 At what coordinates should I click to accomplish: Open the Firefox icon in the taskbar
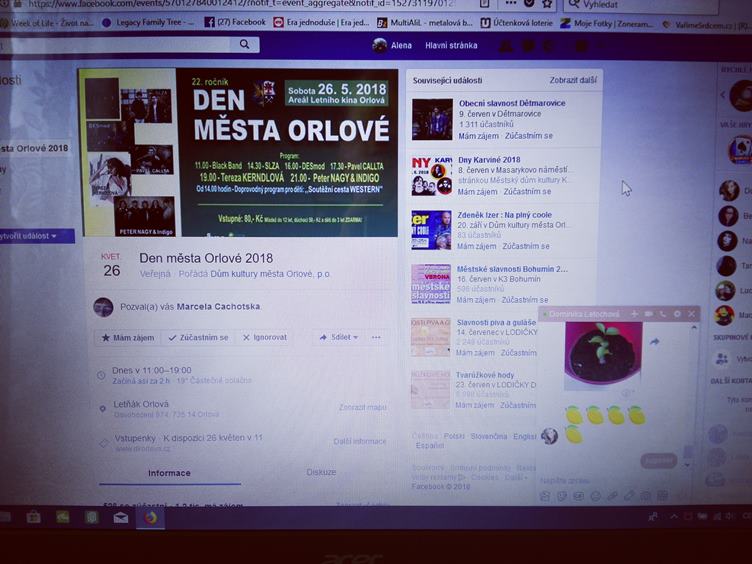[151, 518]
